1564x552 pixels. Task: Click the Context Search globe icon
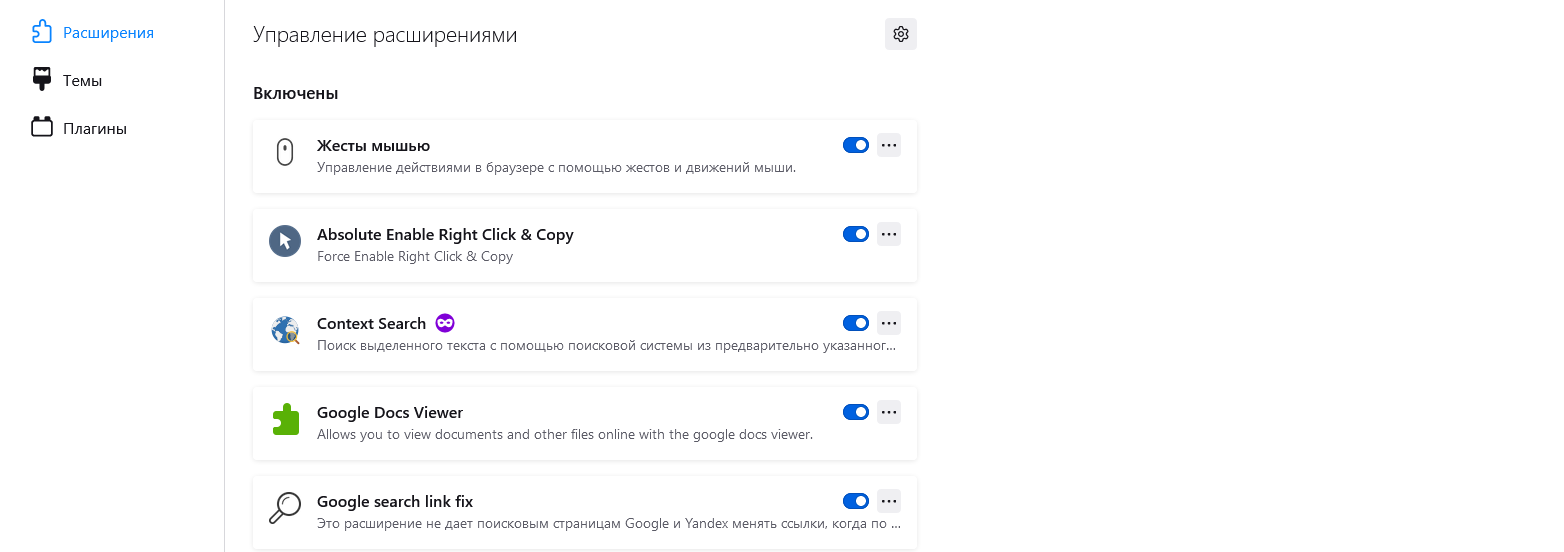point(285,330)
